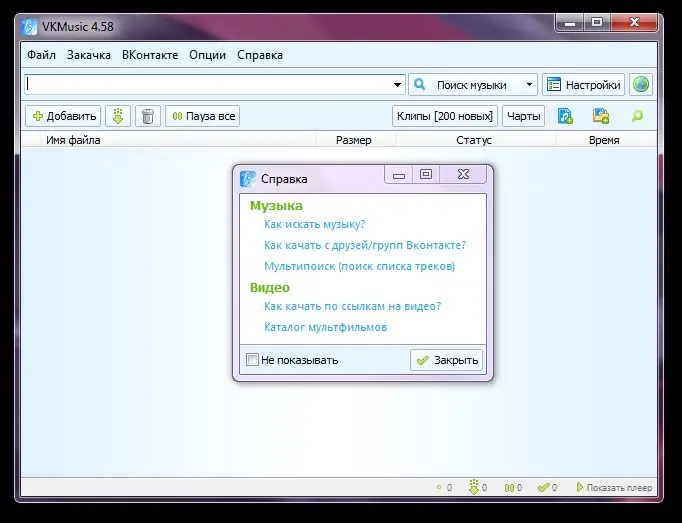Sort by Время column header
682x523 pixels.
(604, 140)
